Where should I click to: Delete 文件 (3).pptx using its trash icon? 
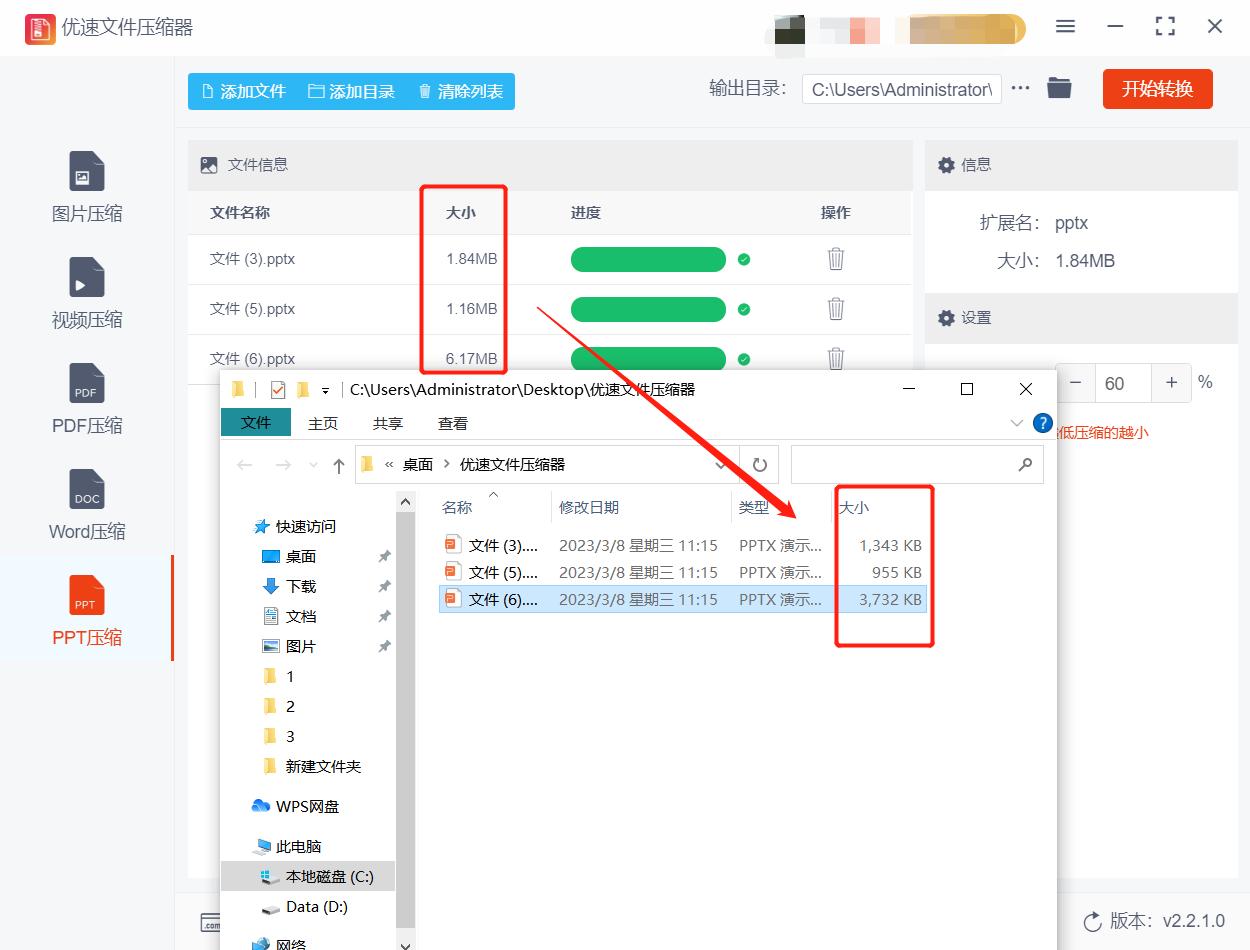(x=835, y=259)
